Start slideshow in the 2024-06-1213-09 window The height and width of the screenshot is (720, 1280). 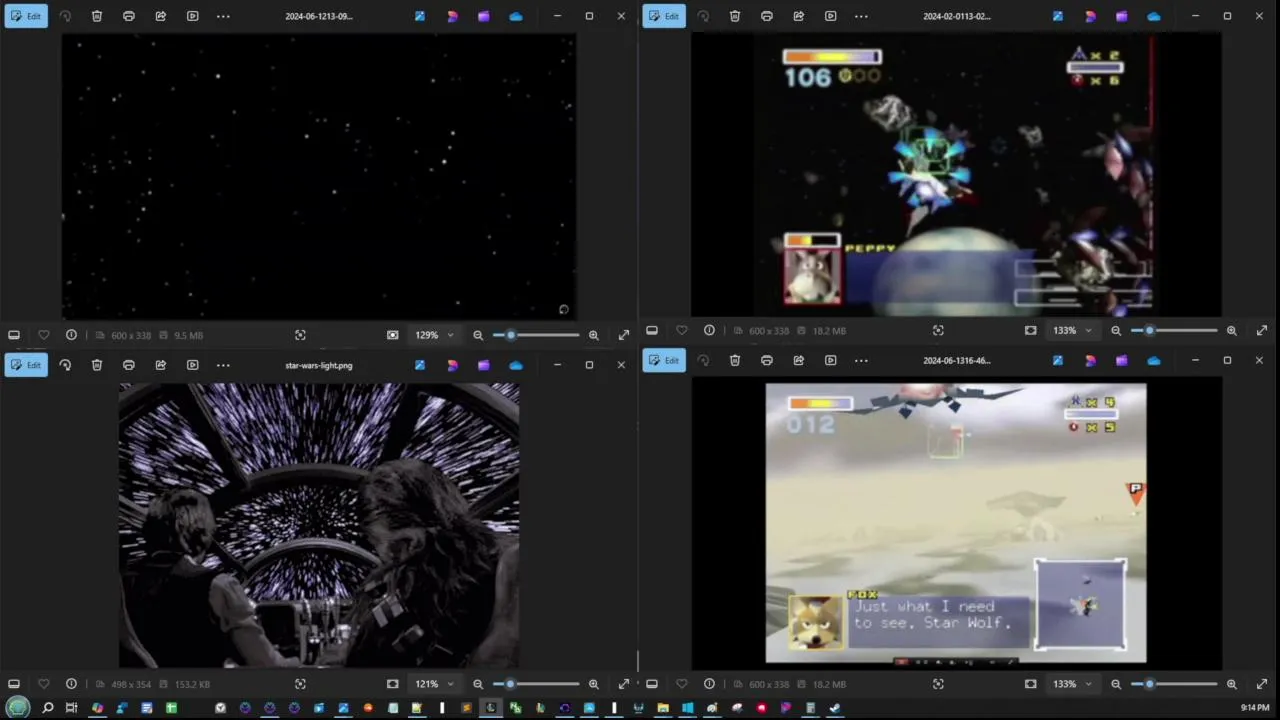[193, 16]
